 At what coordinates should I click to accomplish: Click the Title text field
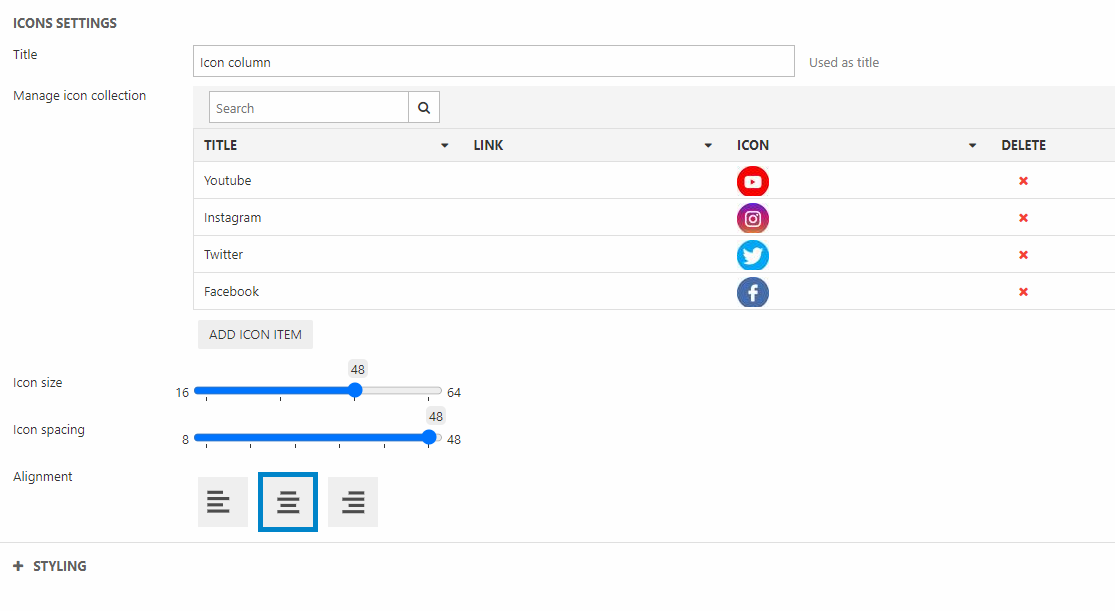[493, 62]
